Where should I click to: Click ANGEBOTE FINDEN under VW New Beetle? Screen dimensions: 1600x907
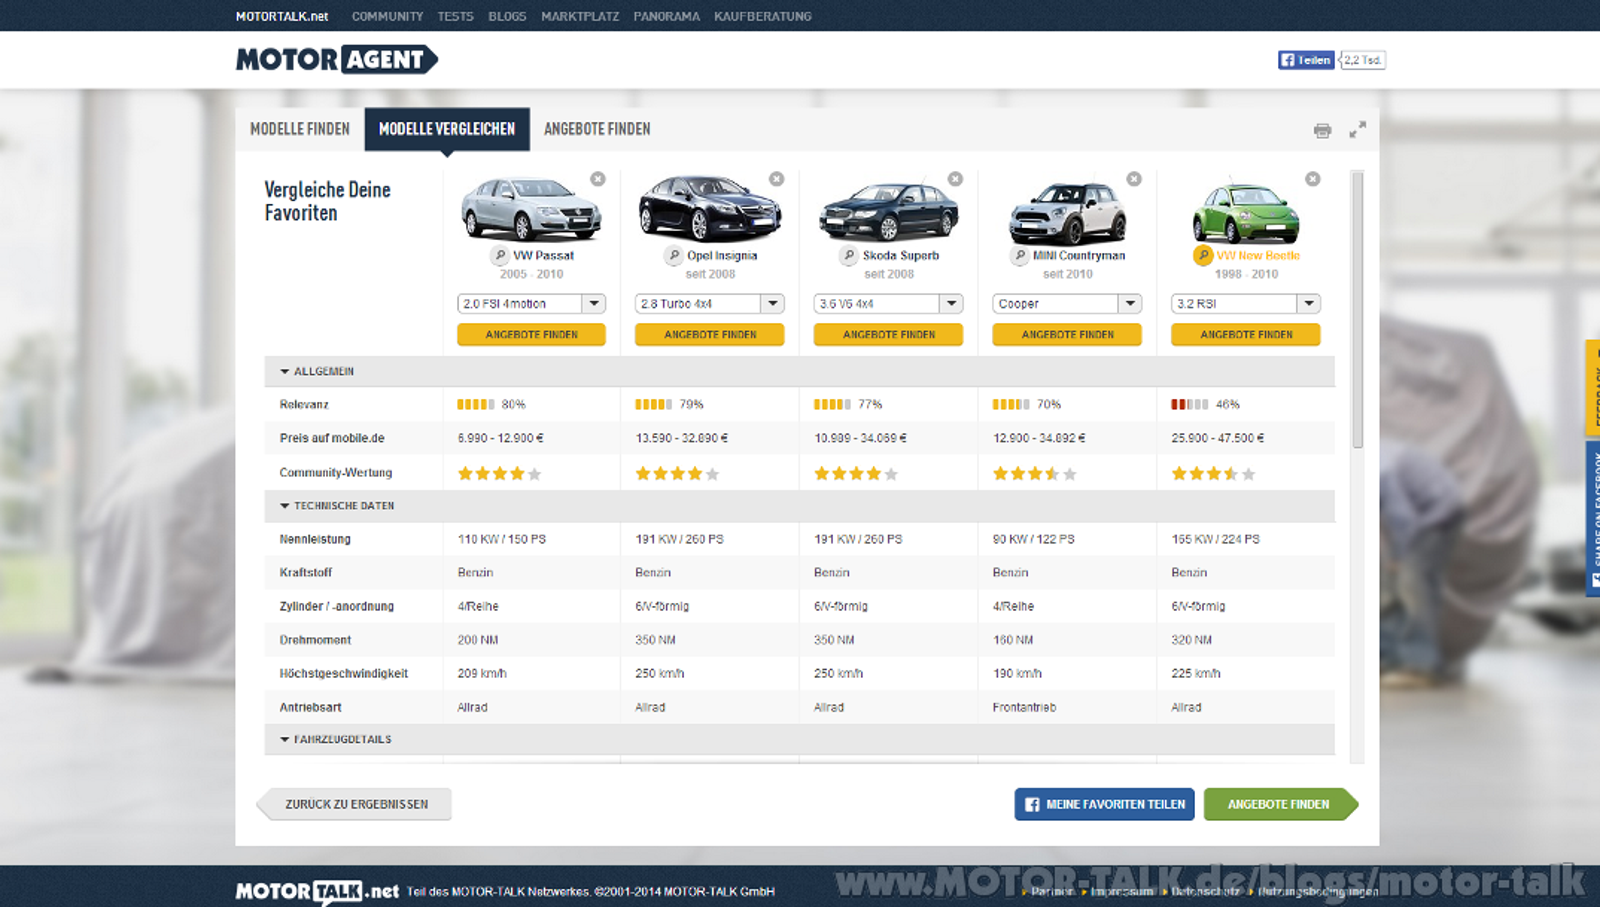pyautogui.click(x=1246, y=335)
